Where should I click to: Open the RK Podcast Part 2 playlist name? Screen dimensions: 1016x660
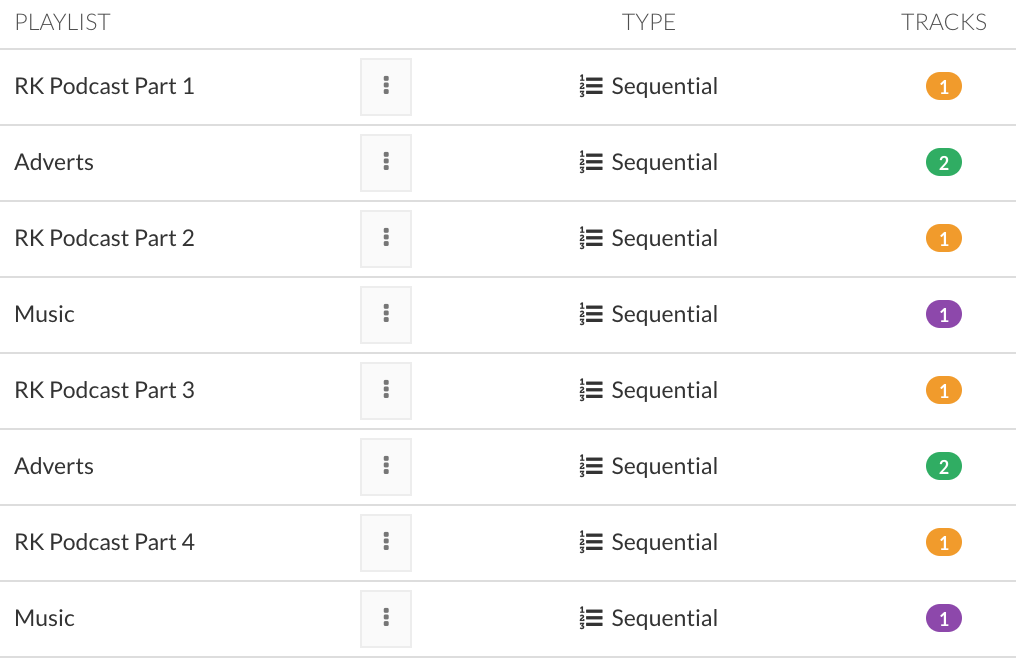104,239
